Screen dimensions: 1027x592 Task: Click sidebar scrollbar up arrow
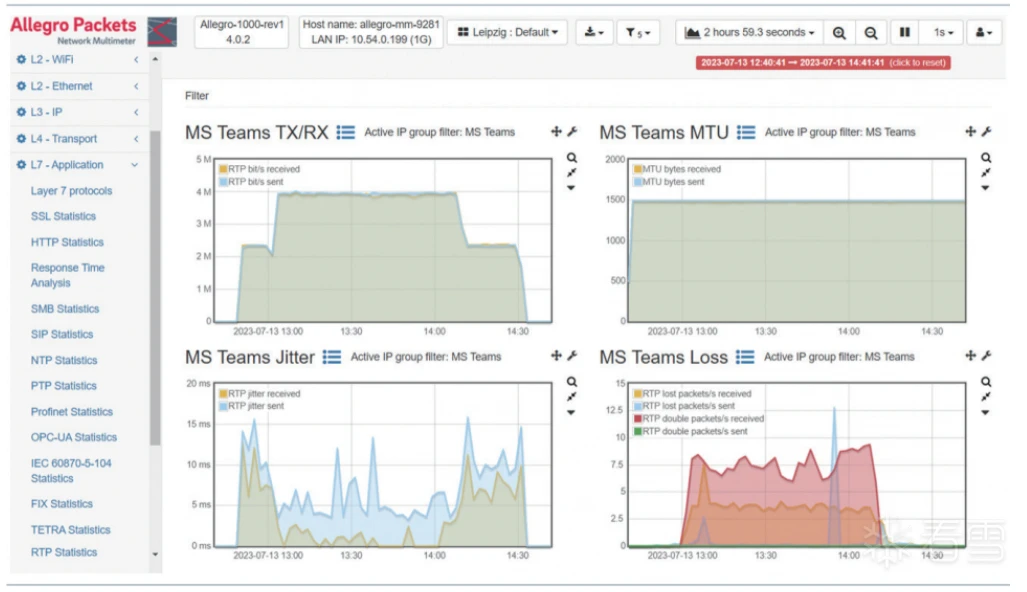click(155, 59)
